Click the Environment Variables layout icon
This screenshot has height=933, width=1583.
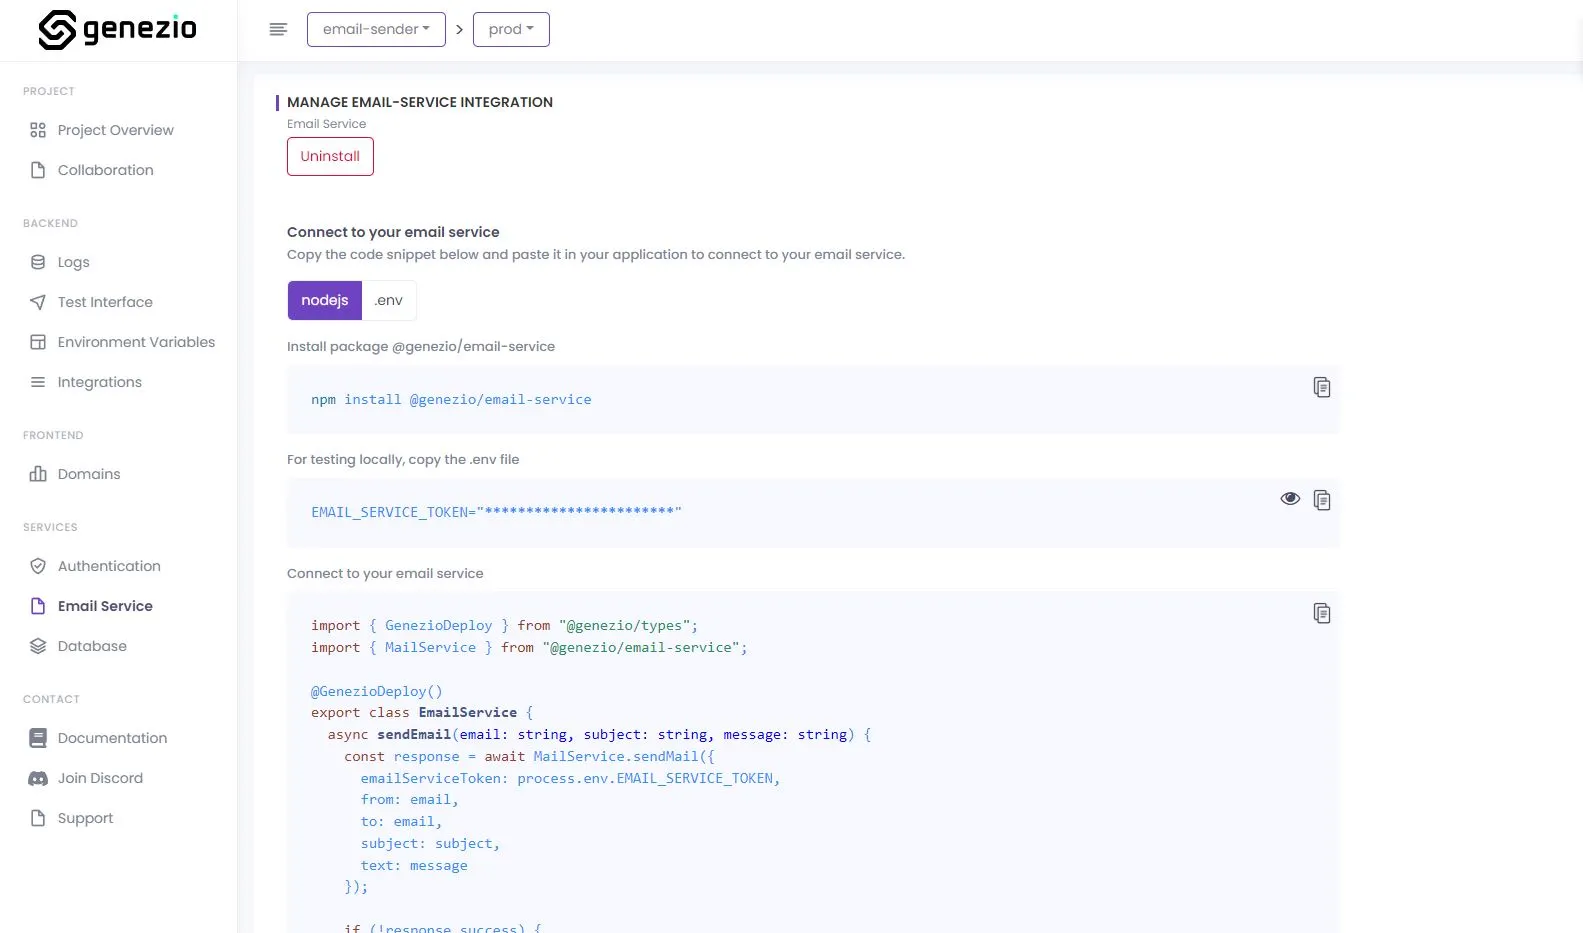(38, 342)
